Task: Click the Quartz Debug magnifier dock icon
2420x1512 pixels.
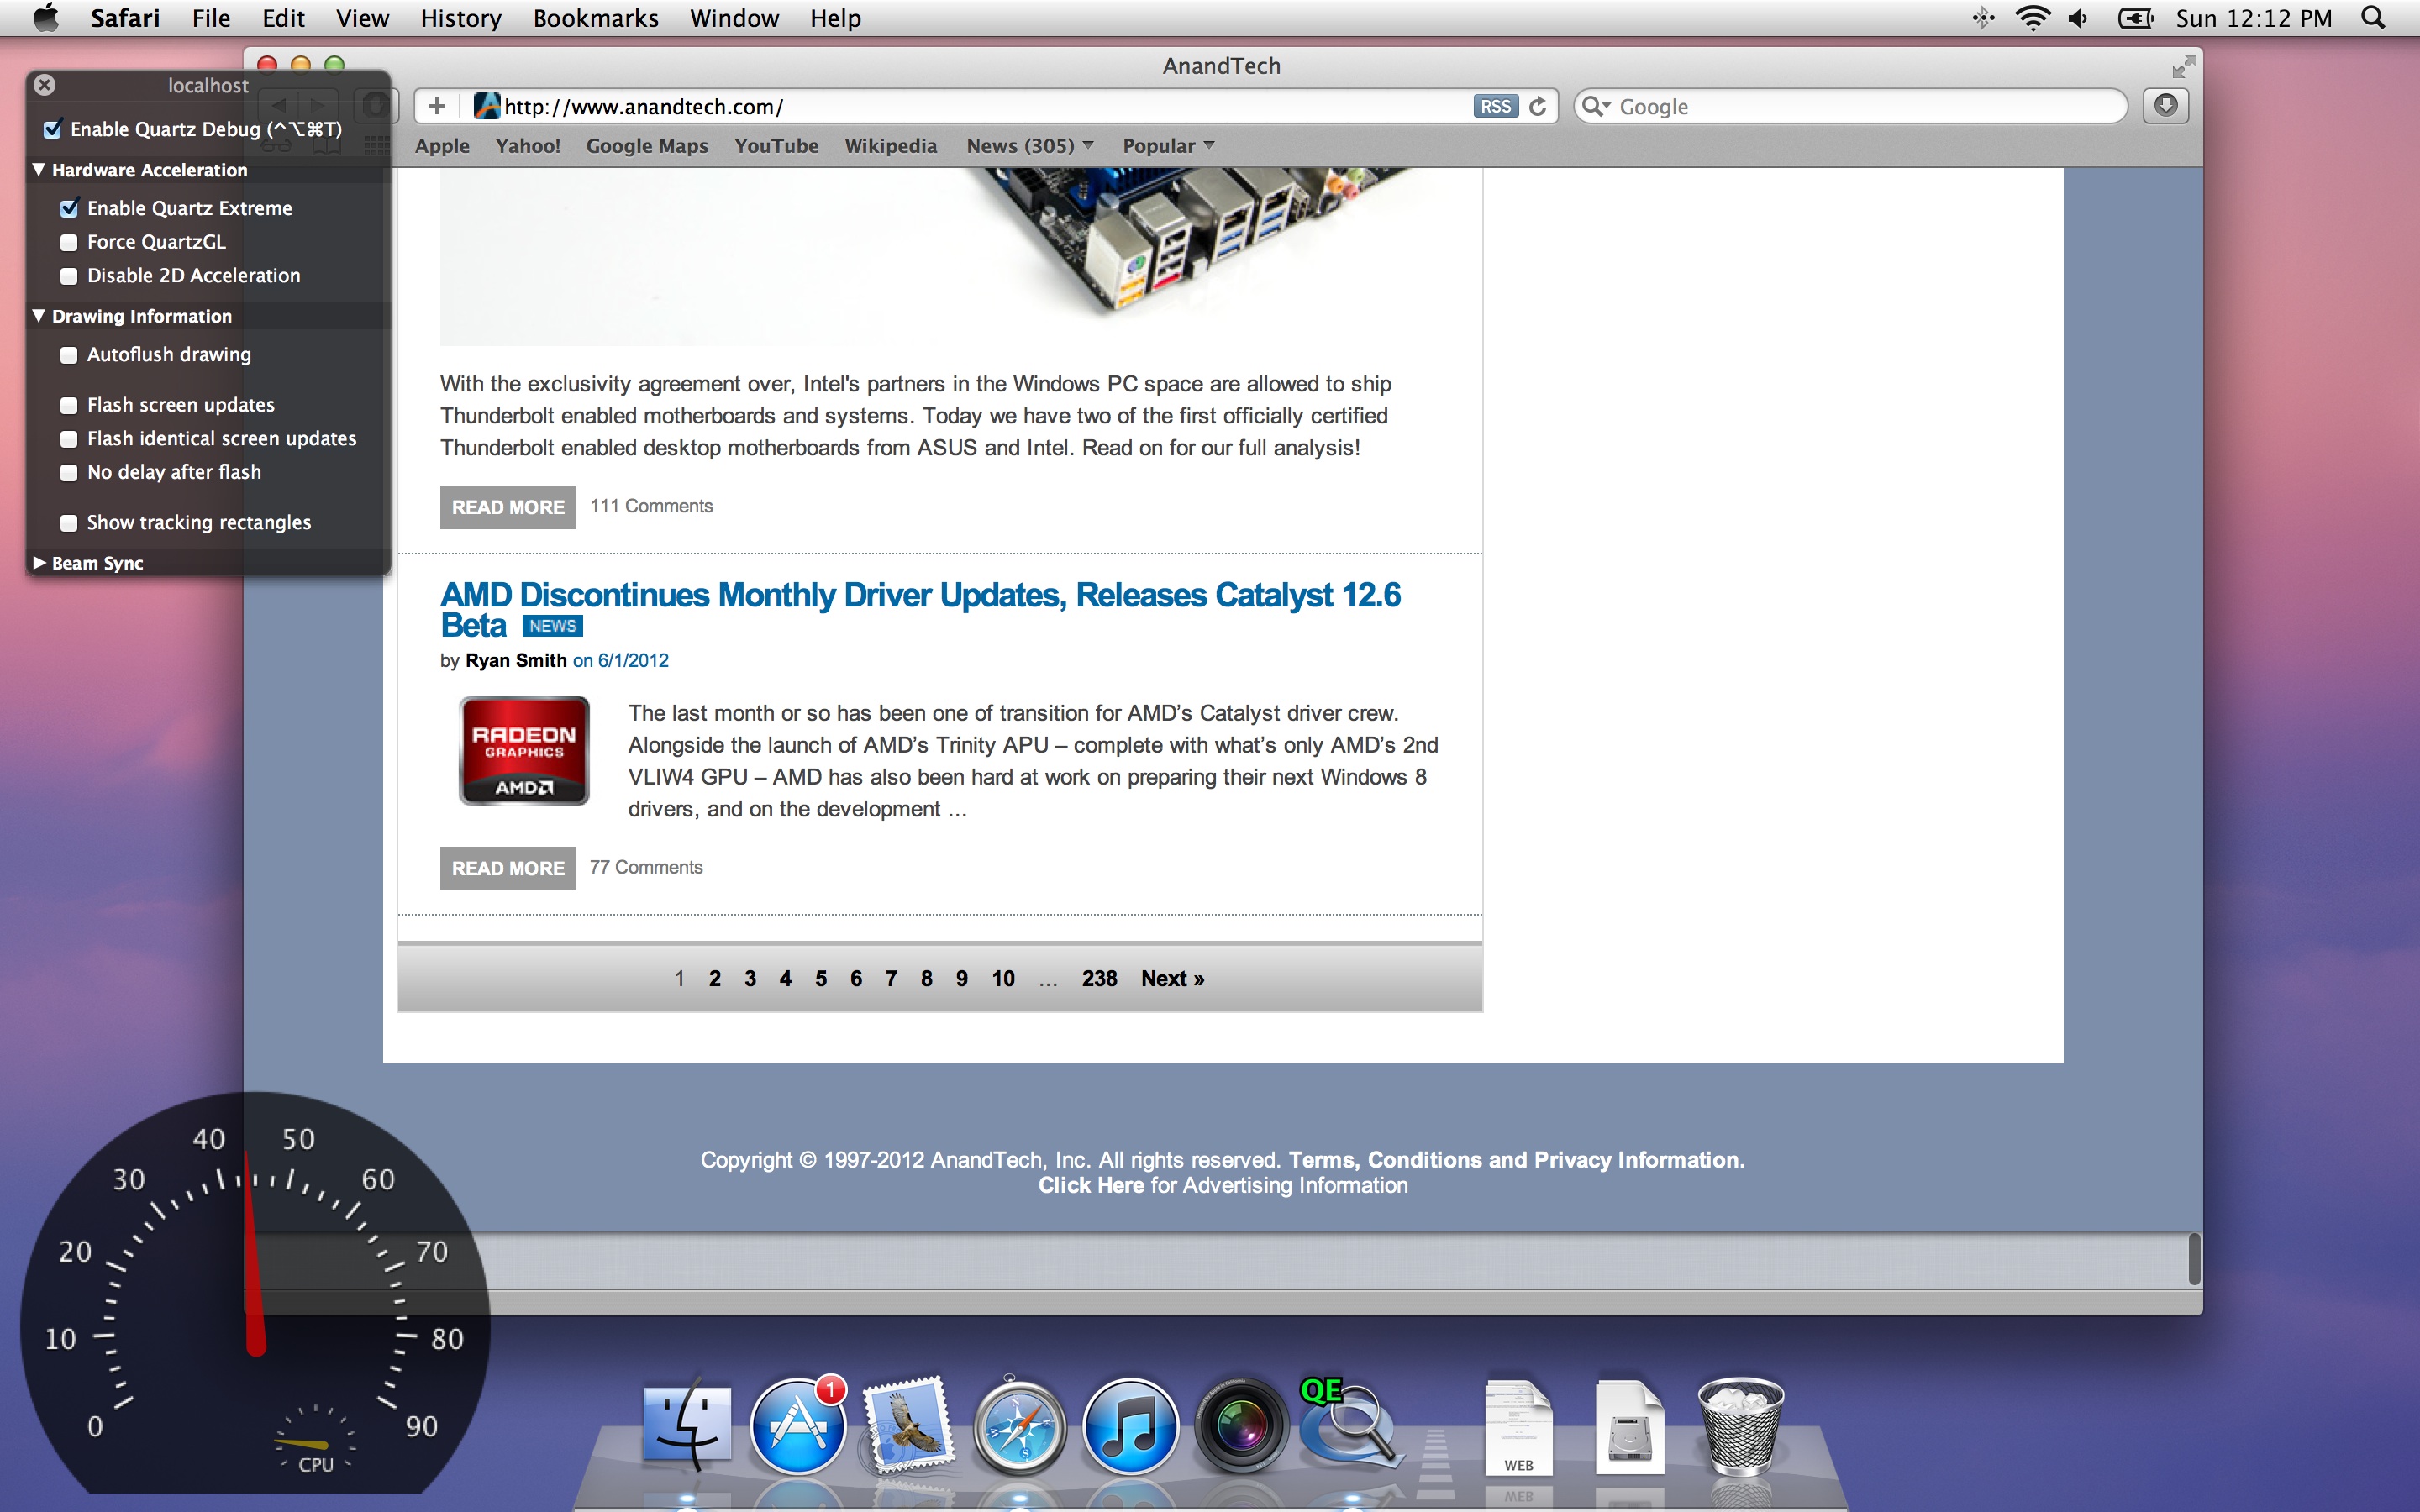Action: tap(1350, 1424)
